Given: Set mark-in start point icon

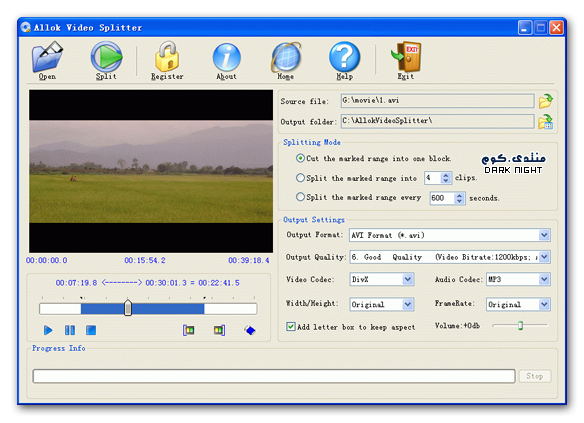Looking at the screenshot, I should click(x=189, y=330).
